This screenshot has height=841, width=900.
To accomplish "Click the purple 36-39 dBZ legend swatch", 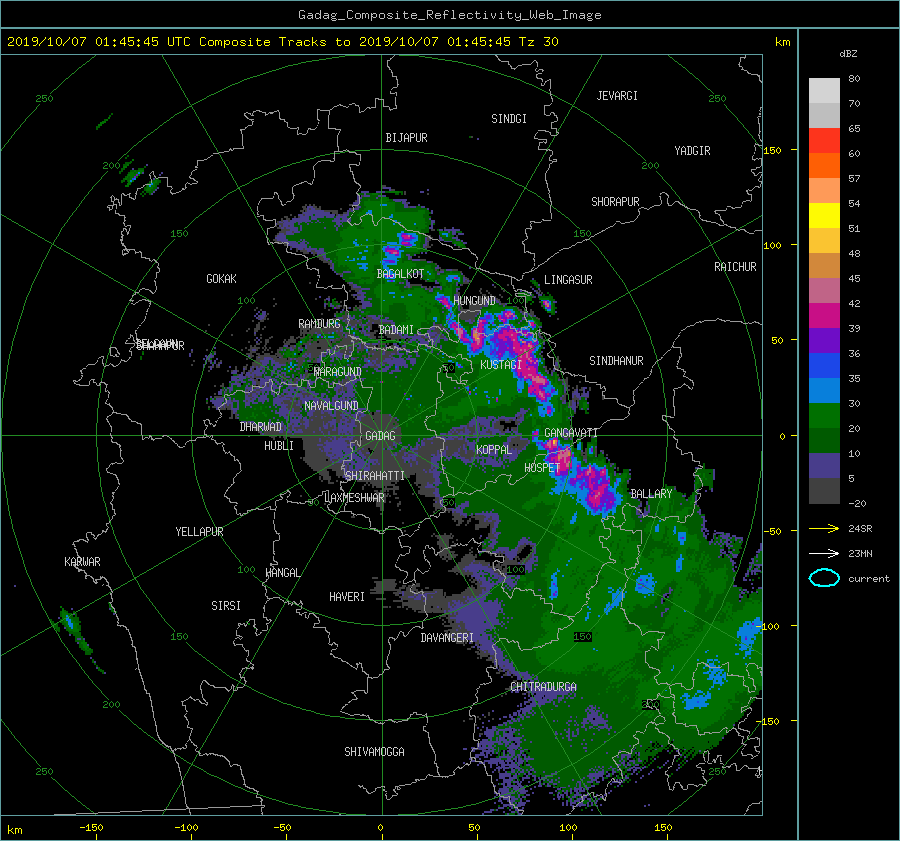I will (824, 340).
